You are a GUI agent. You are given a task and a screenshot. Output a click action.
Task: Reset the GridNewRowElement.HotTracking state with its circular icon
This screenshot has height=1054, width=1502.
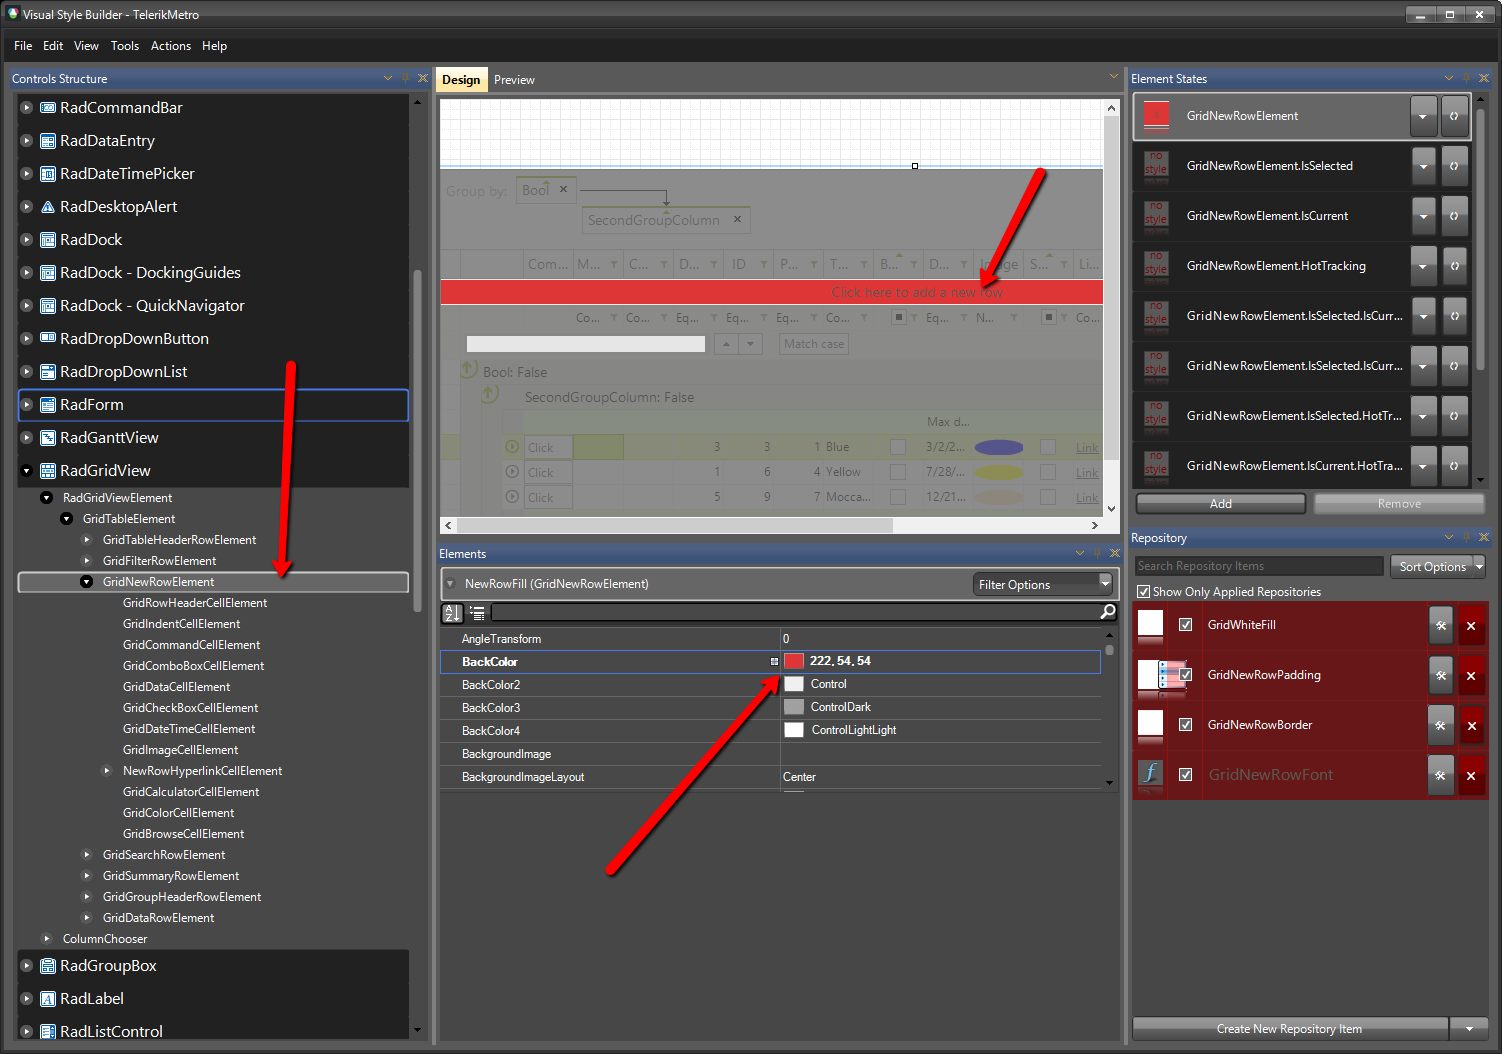click(1455, 266)
